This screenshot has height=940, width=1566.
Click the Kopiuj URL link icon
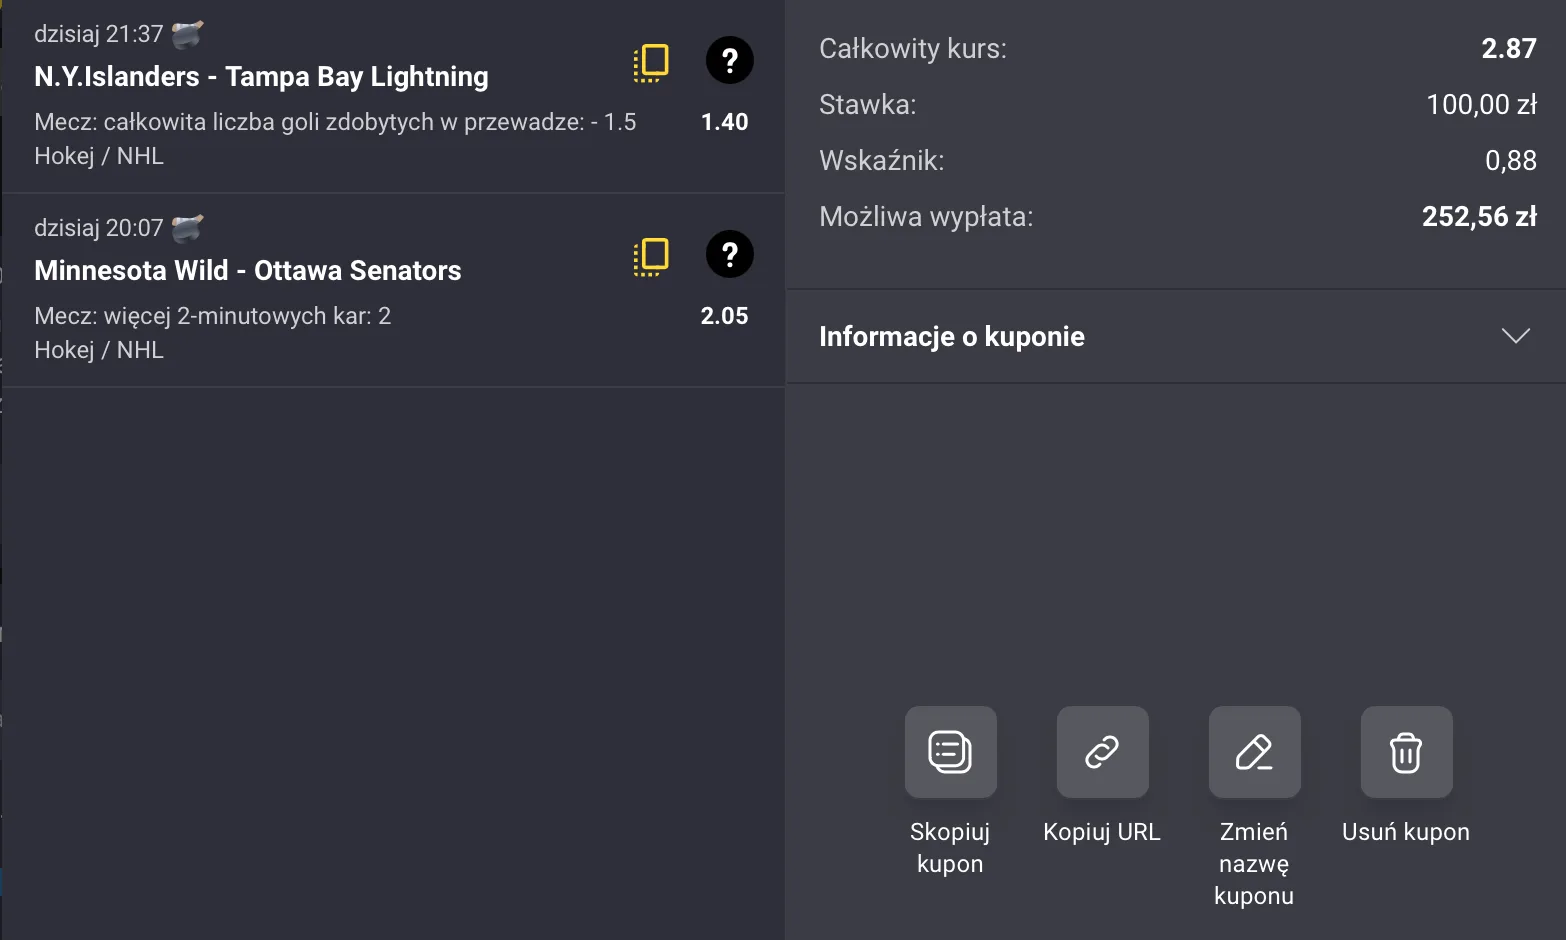tap(1102, 752)
